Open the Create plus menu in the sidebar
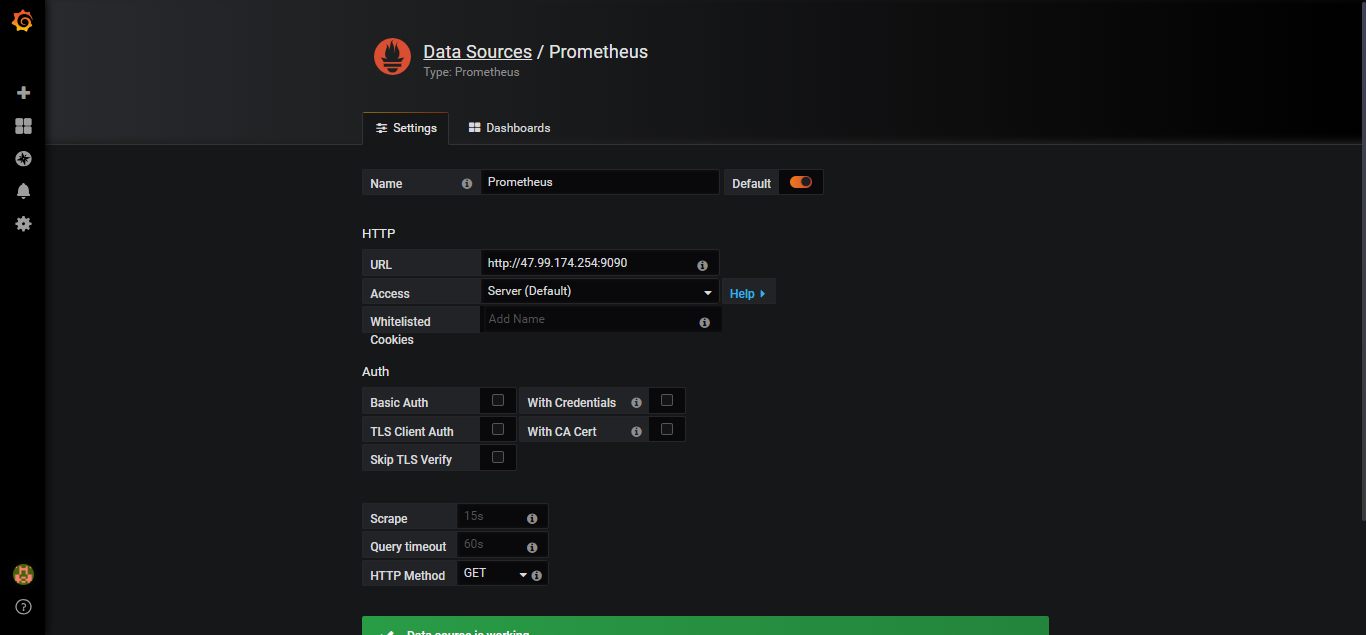1366x635 pixels. pos(23,93)
